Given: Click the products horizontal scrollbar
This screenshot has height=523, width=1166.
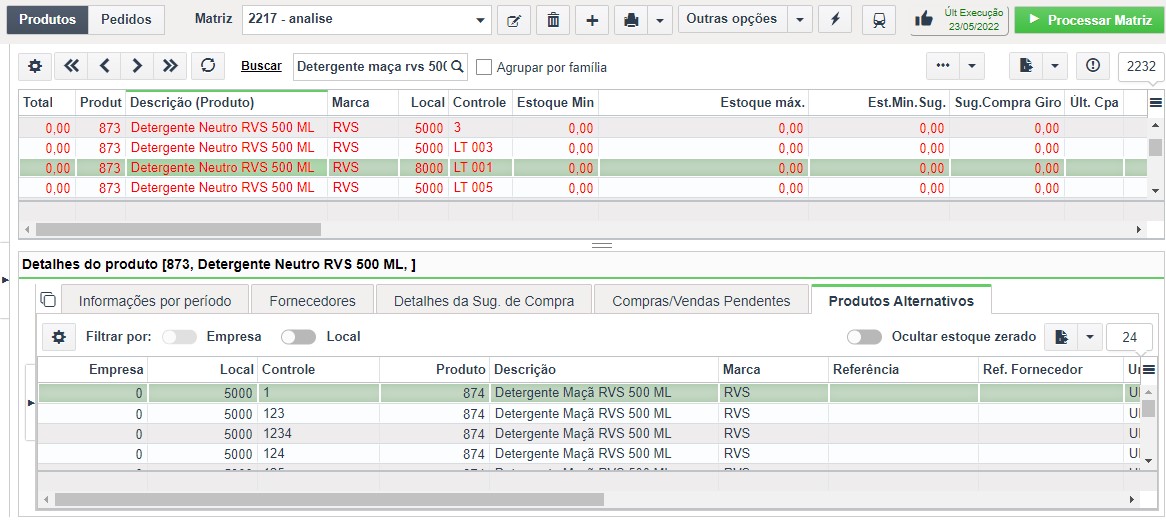Looking at the screenshot, I should click(x=178, y=230).
